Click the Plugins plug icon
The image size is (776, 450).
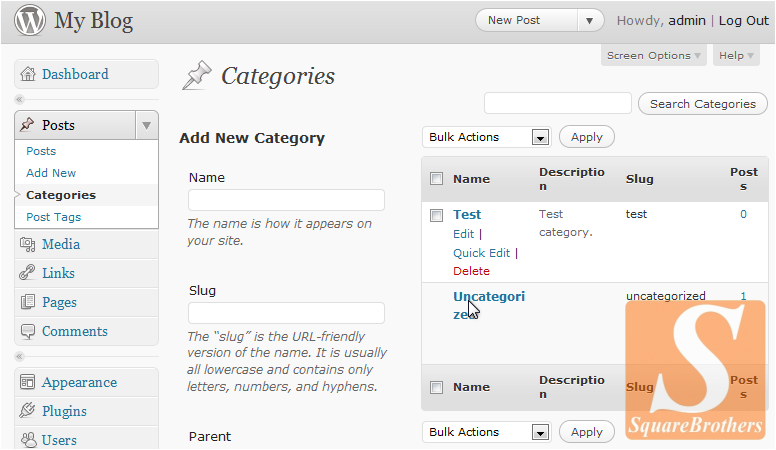(27, 411)
